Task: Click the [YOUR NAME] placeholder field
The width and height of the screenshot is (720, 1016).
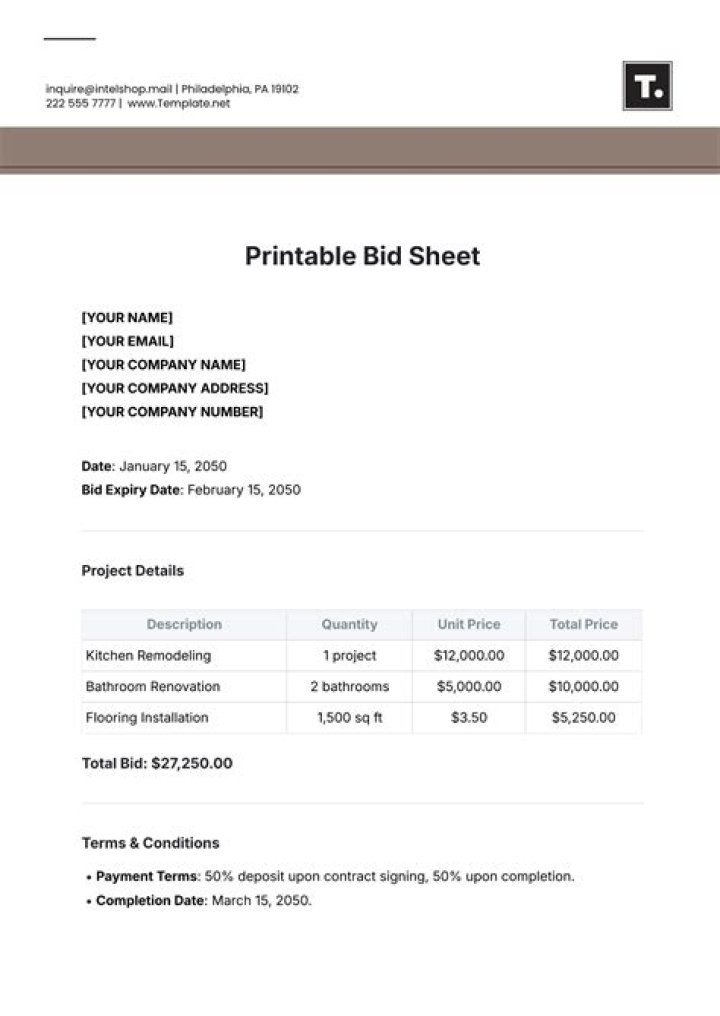Action: coord(127,318)
